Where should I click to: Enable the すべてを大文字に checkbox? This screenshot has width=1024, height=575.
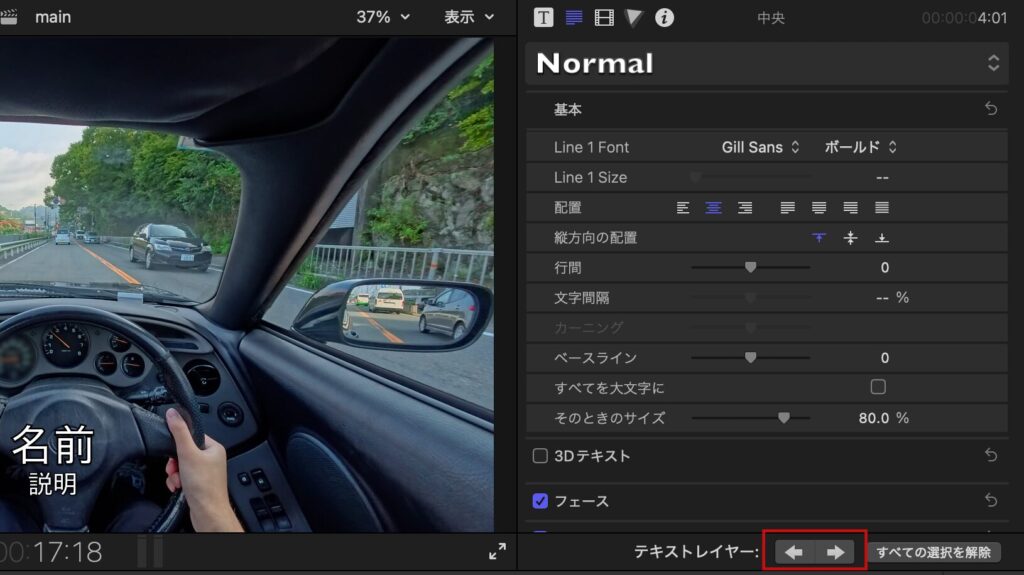point(878,387)
